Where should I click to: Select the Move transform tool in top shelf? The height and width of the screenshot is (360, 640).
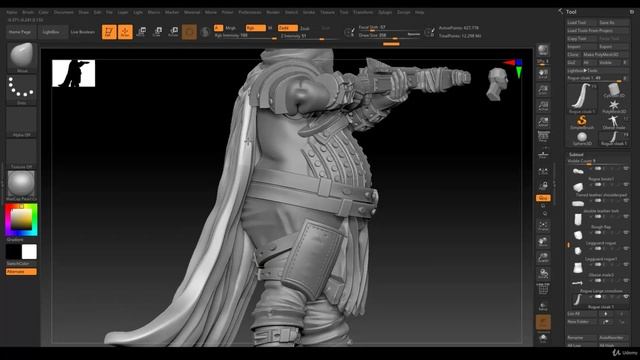pos(142,32)
